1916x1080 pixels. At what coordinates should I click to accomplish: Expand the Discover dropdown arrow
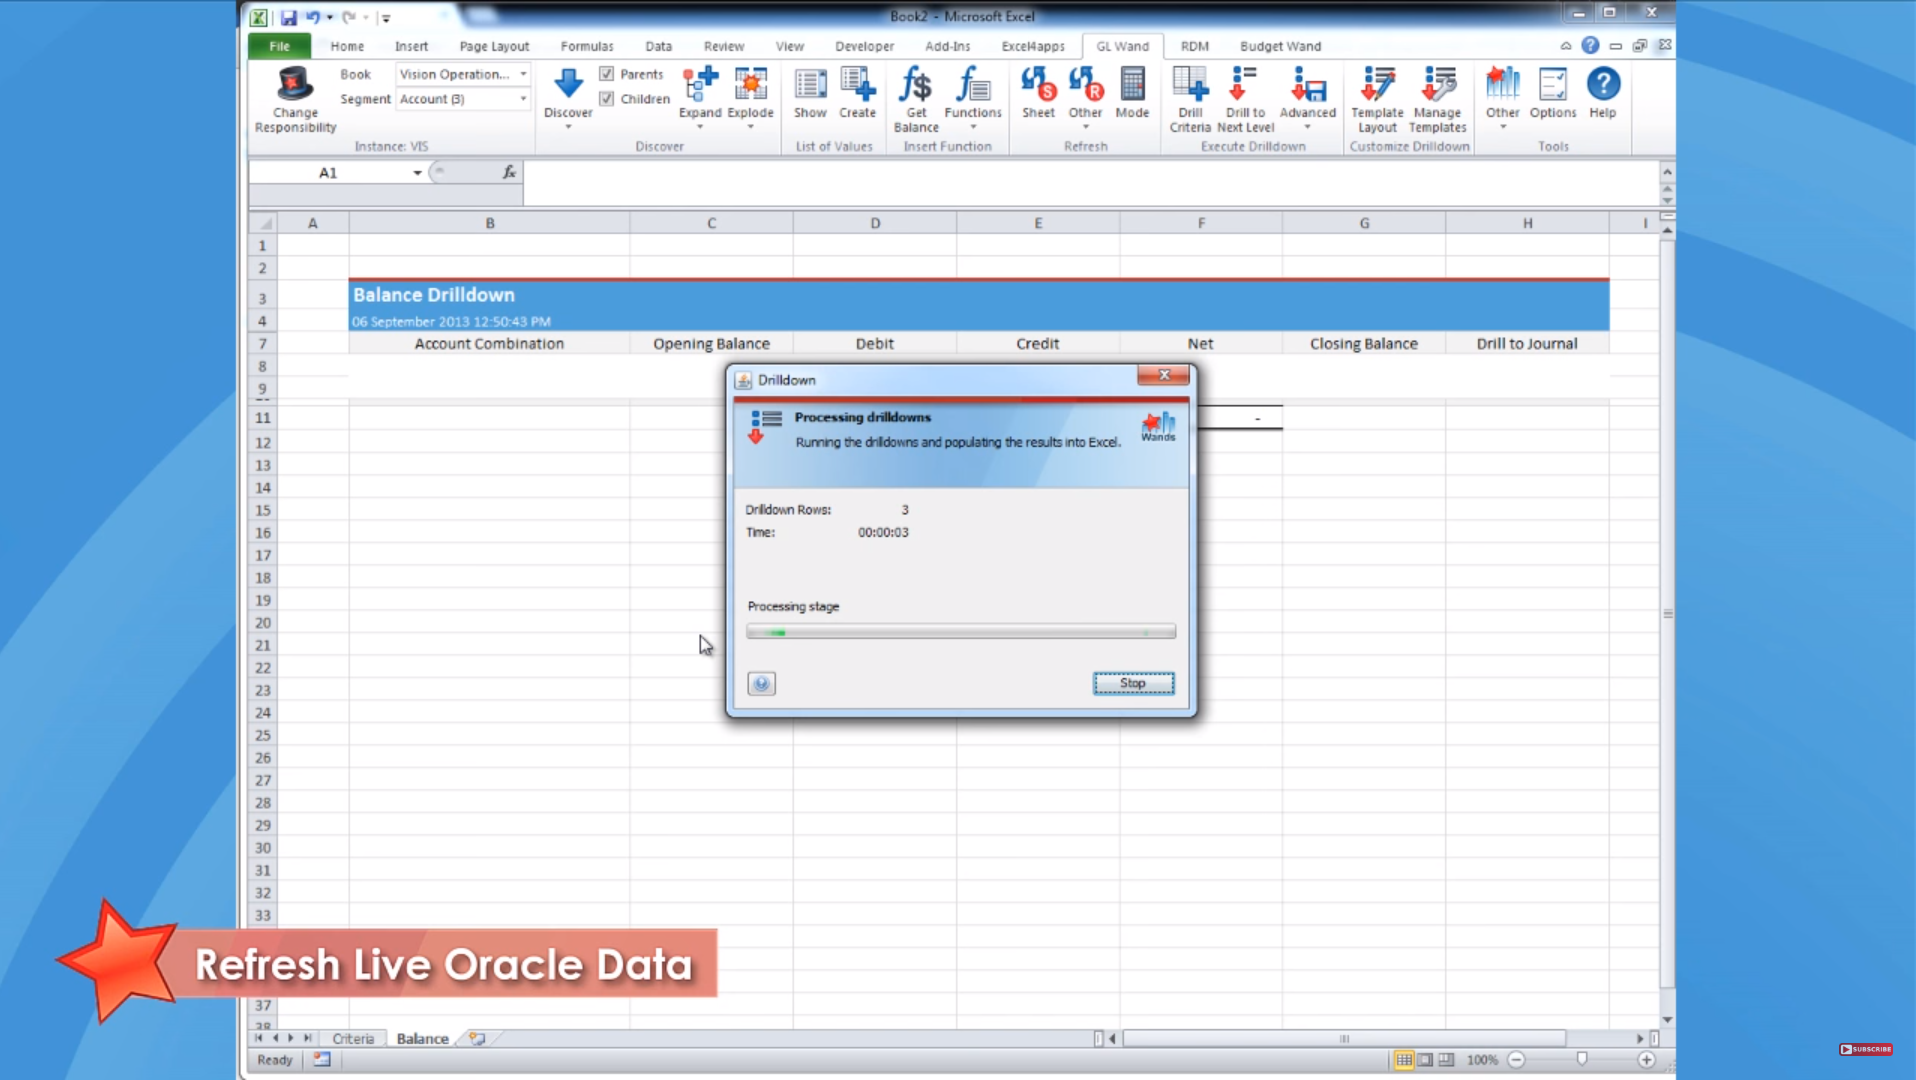(x=568, y=128)
